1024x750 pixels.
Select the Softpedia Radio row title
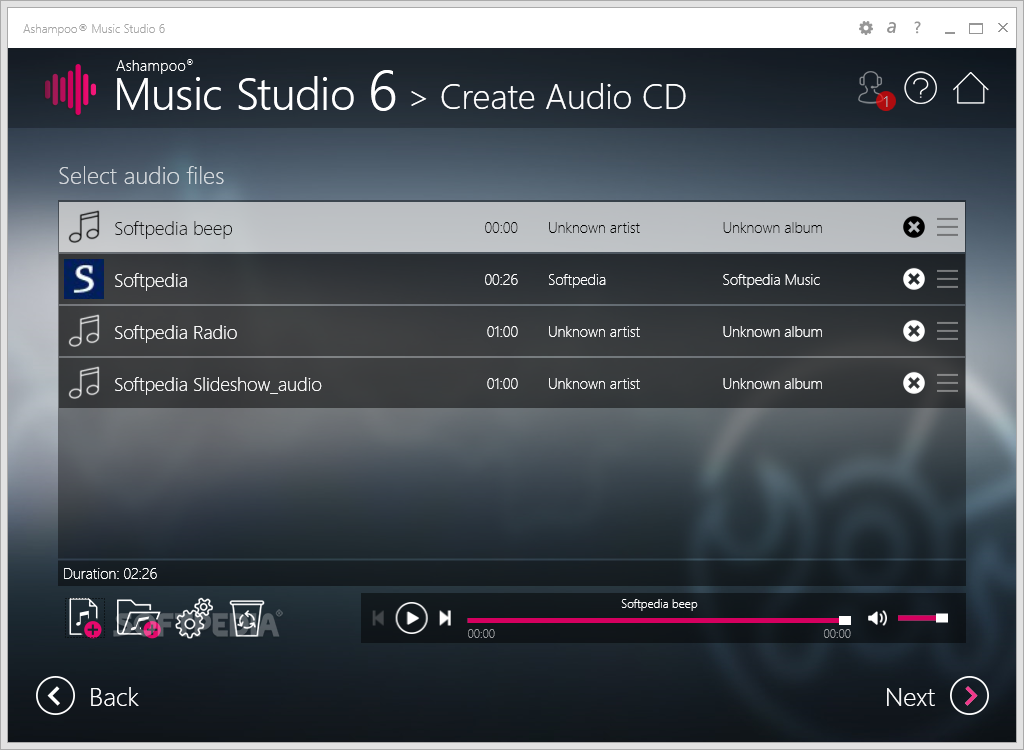(176, 333)
